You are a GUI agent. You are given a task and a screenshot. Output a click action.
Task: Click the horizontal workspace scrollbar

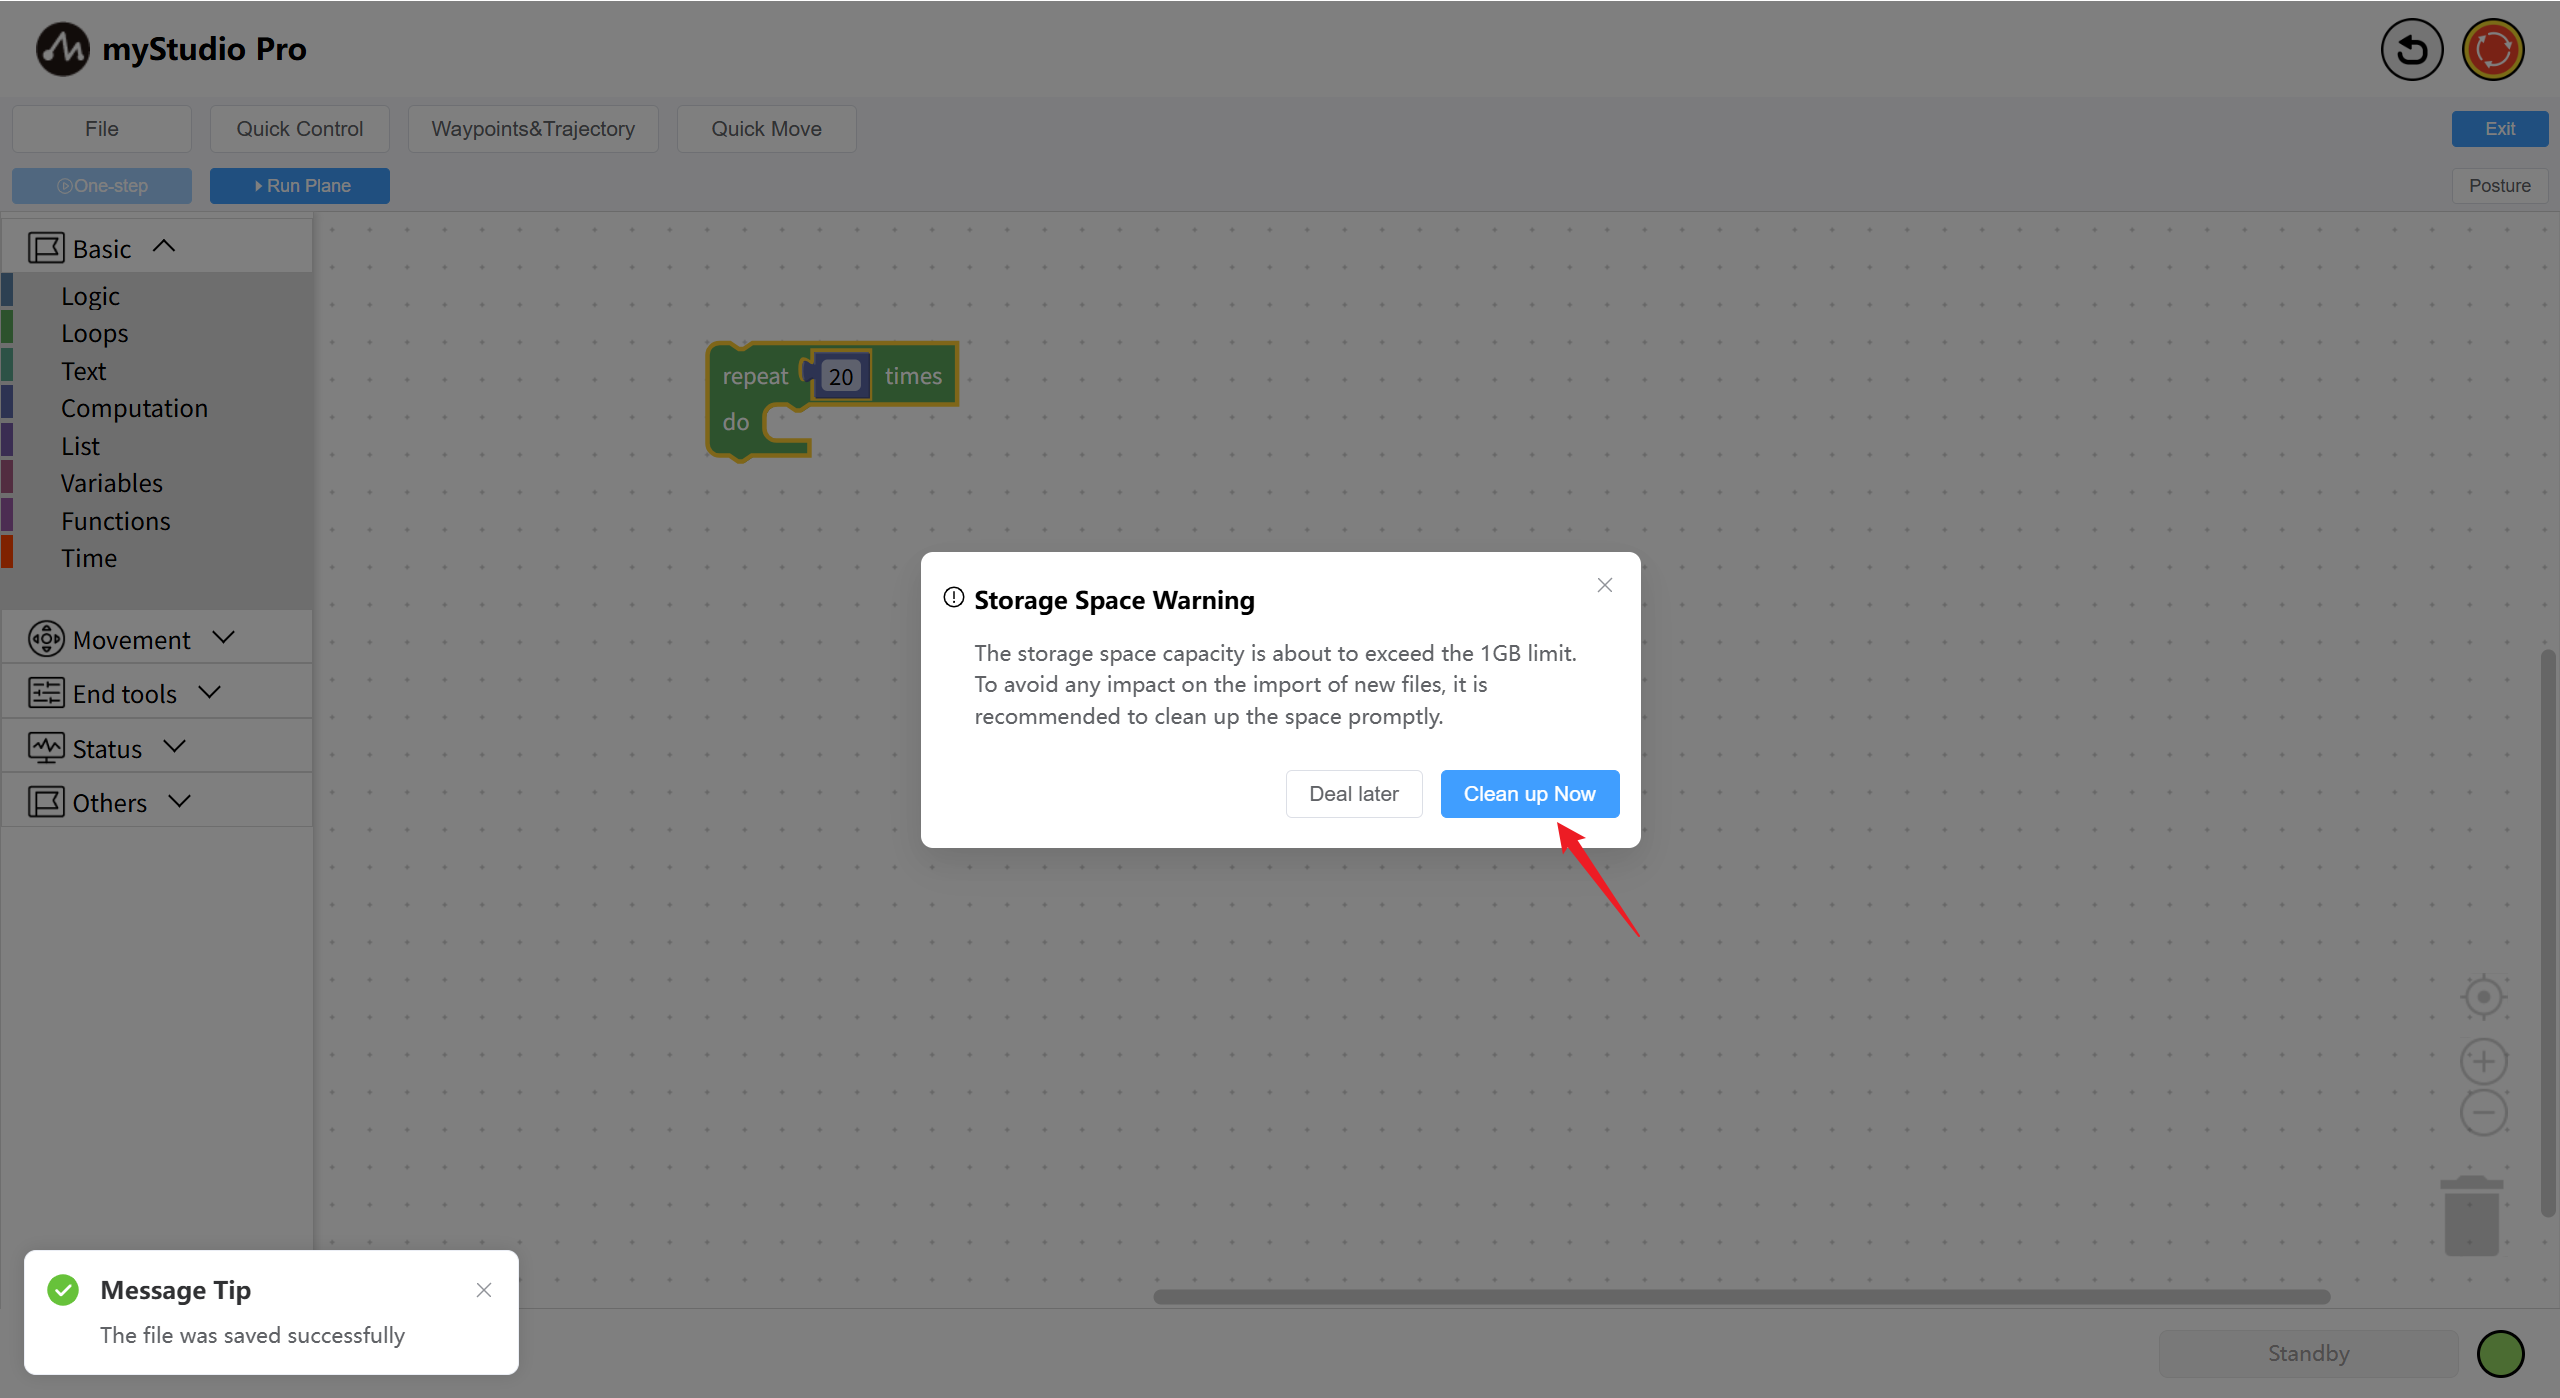coord(1740,1297)
